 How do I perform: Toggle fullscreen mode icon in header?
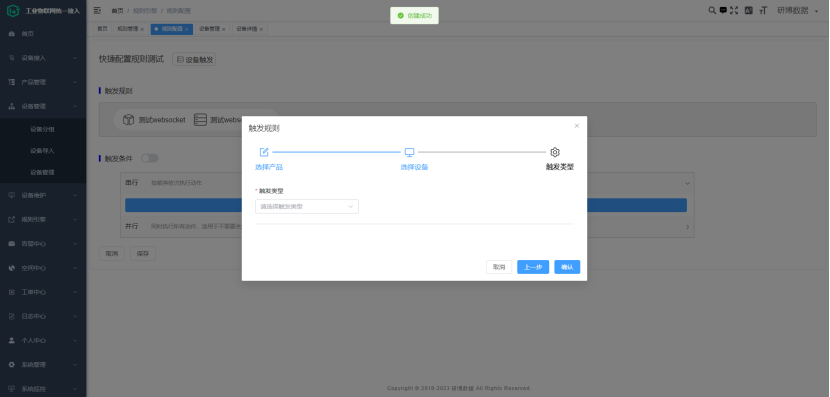(734, 10)
